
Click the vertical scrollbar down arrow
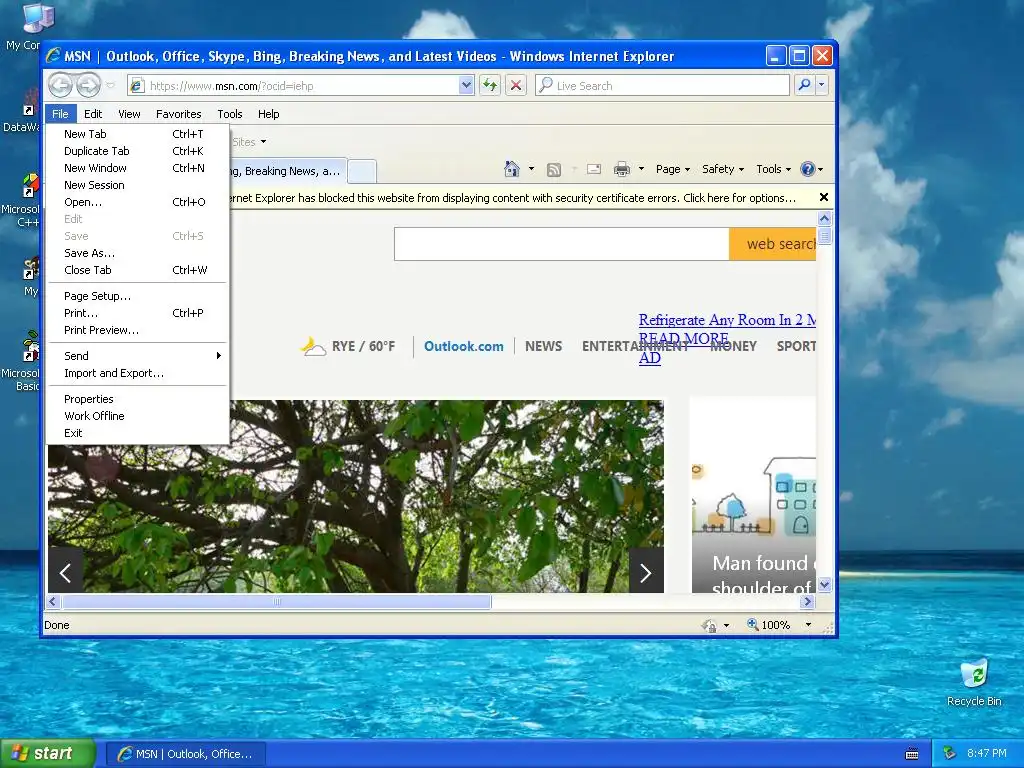[x=824, y=584]
